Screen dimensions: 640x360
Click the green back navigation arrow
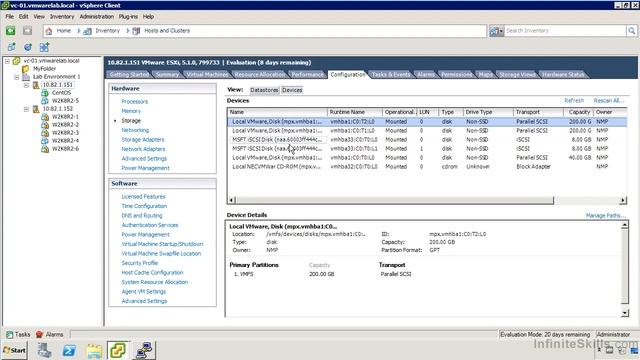coord(11,31)
